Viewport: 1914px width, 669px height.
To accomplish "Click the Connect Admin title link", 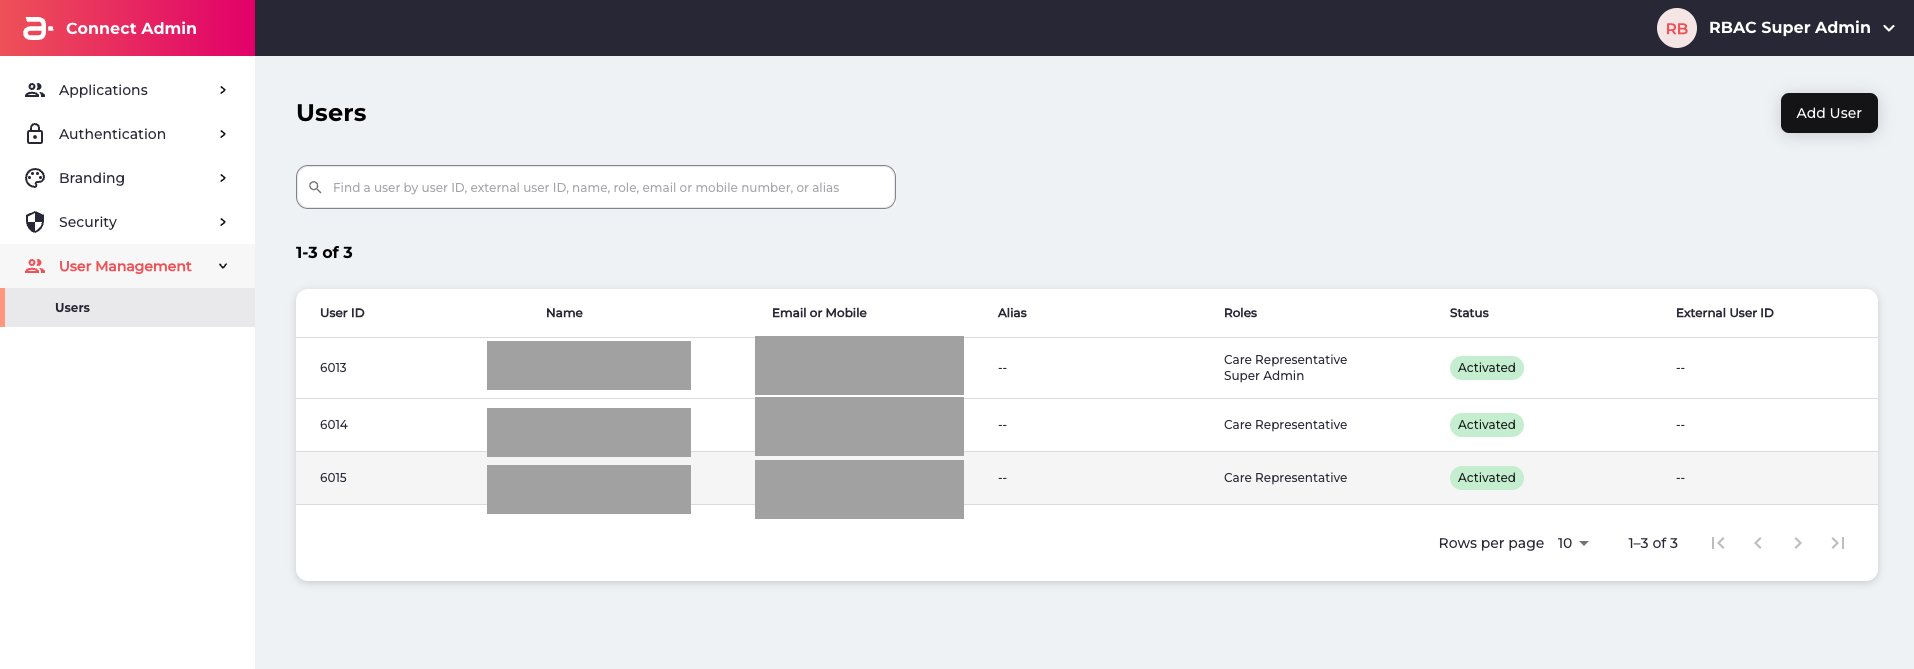I will 131,28.
